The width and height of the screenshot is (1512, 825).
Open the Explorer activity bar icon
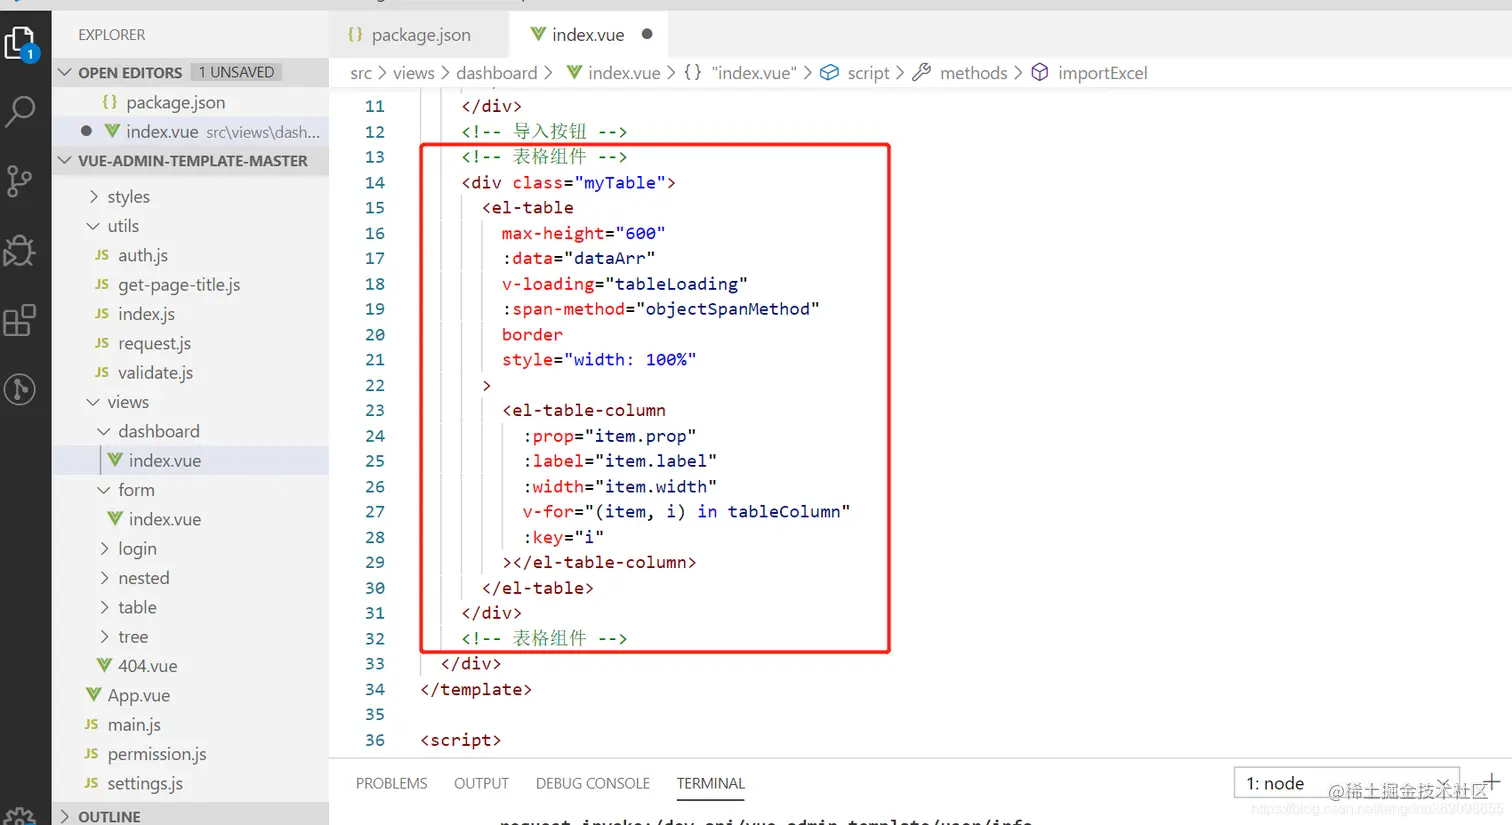(x=20, y=44)
